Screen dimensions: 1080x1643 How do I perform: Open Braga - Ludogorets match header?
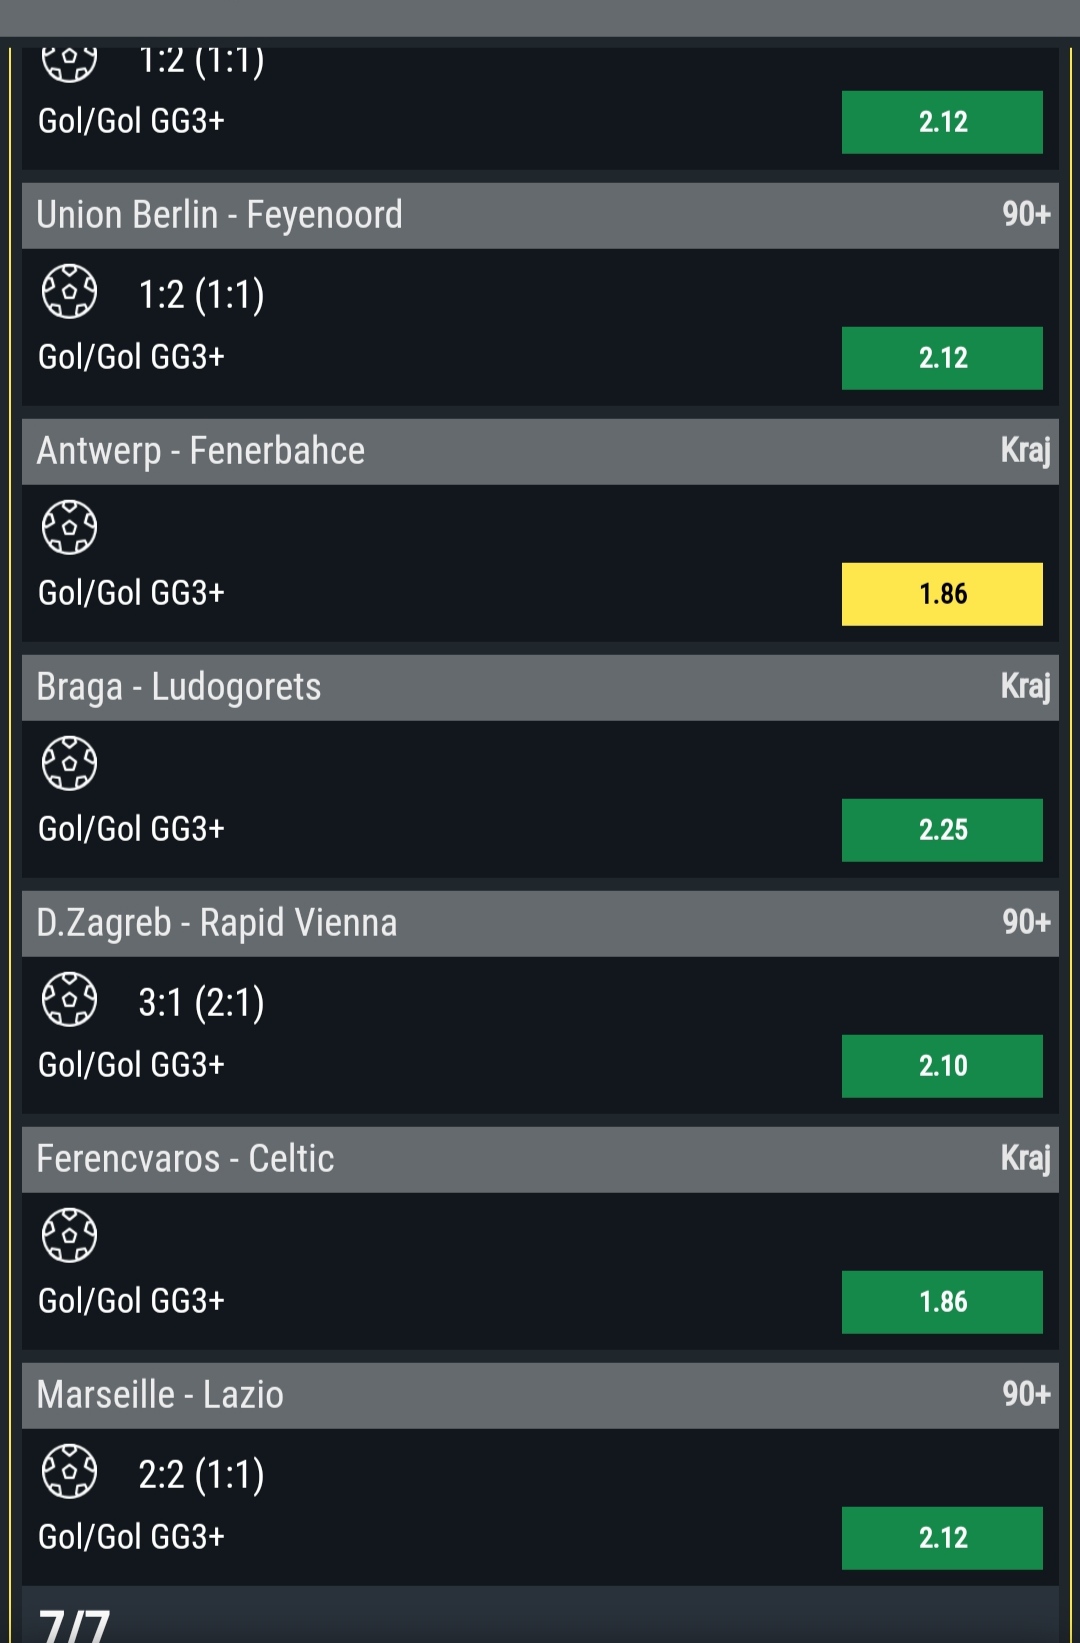[179, 687]
